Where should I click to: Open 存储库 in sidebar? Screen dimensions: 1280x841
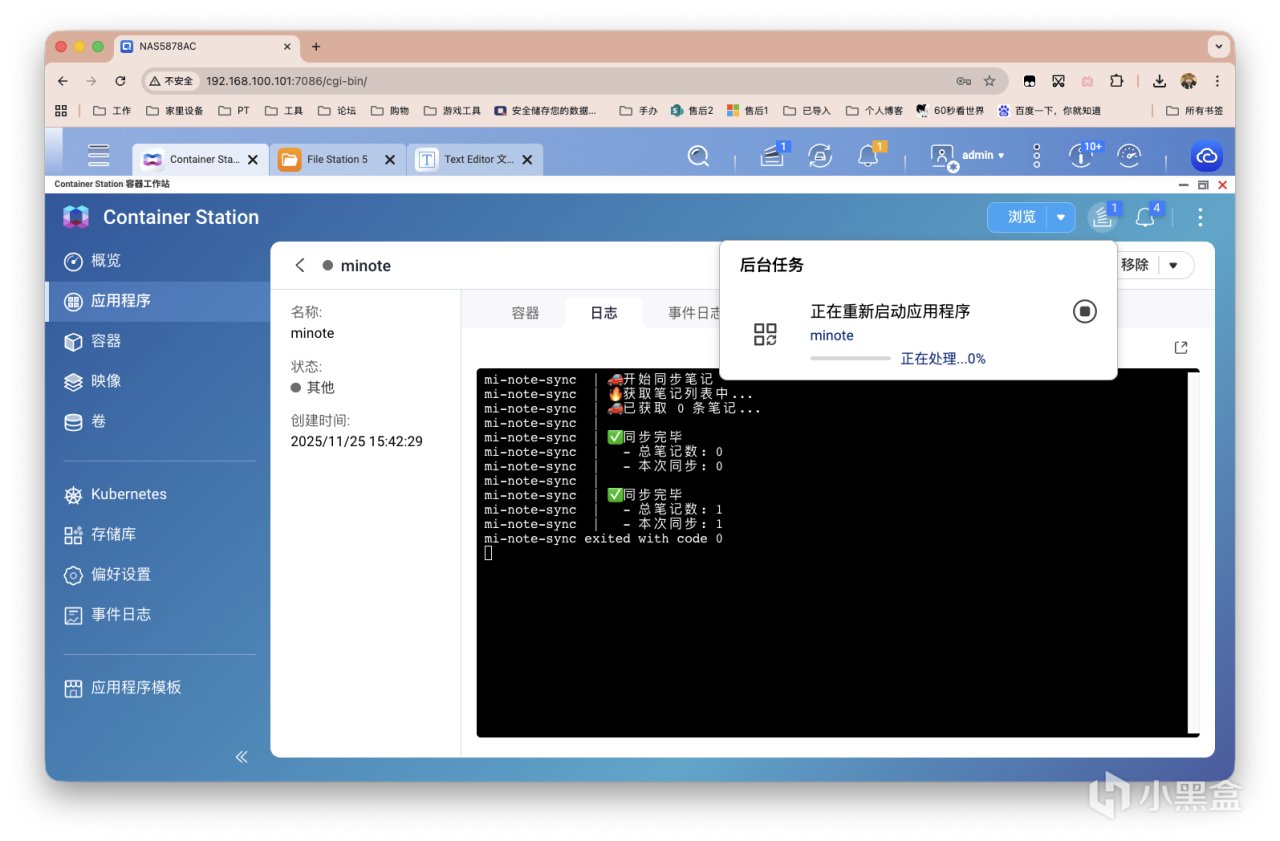pyautogui.click(x=158, y=534)
